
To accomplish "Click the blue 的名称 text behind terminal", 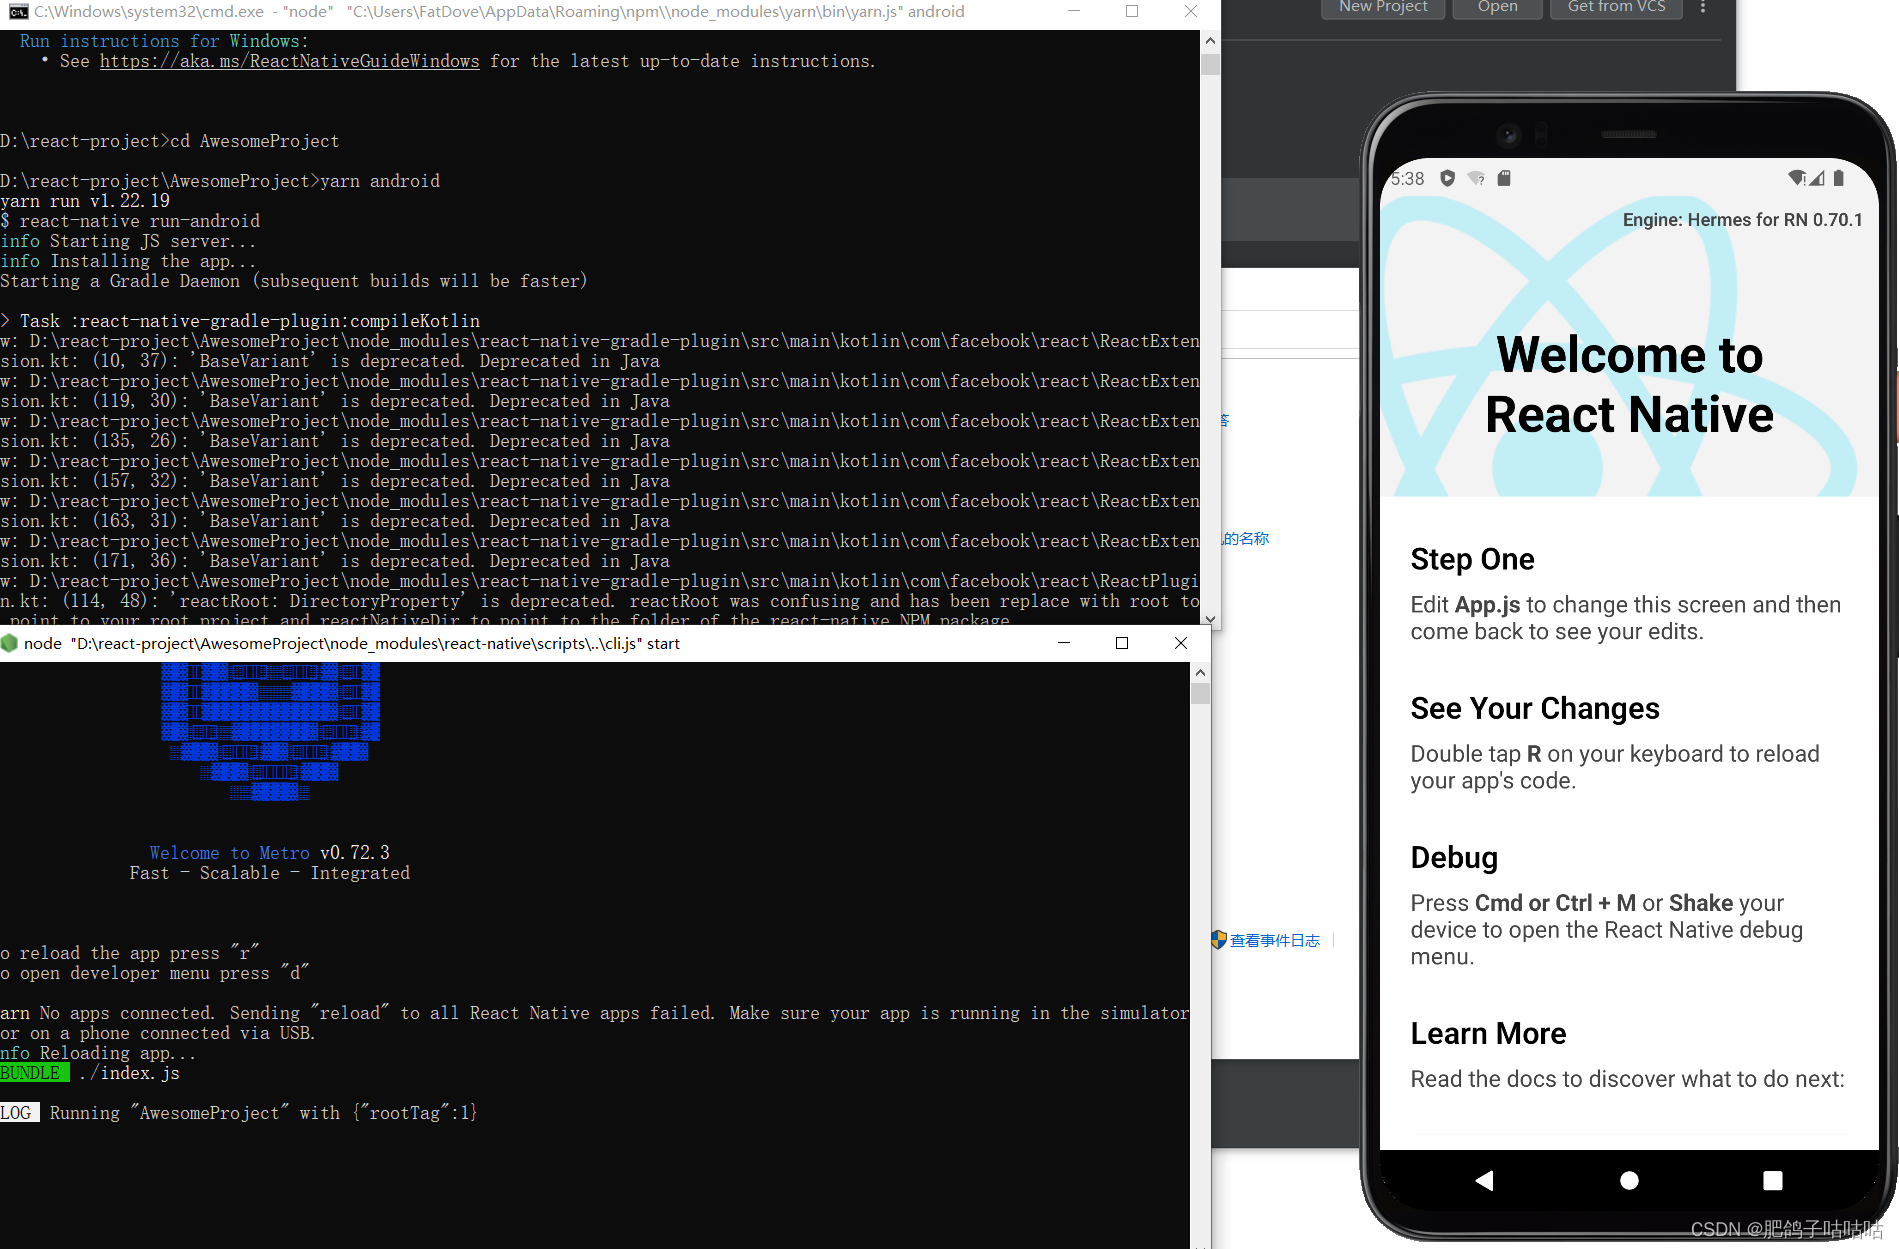I will click(x=1246, y=538).
